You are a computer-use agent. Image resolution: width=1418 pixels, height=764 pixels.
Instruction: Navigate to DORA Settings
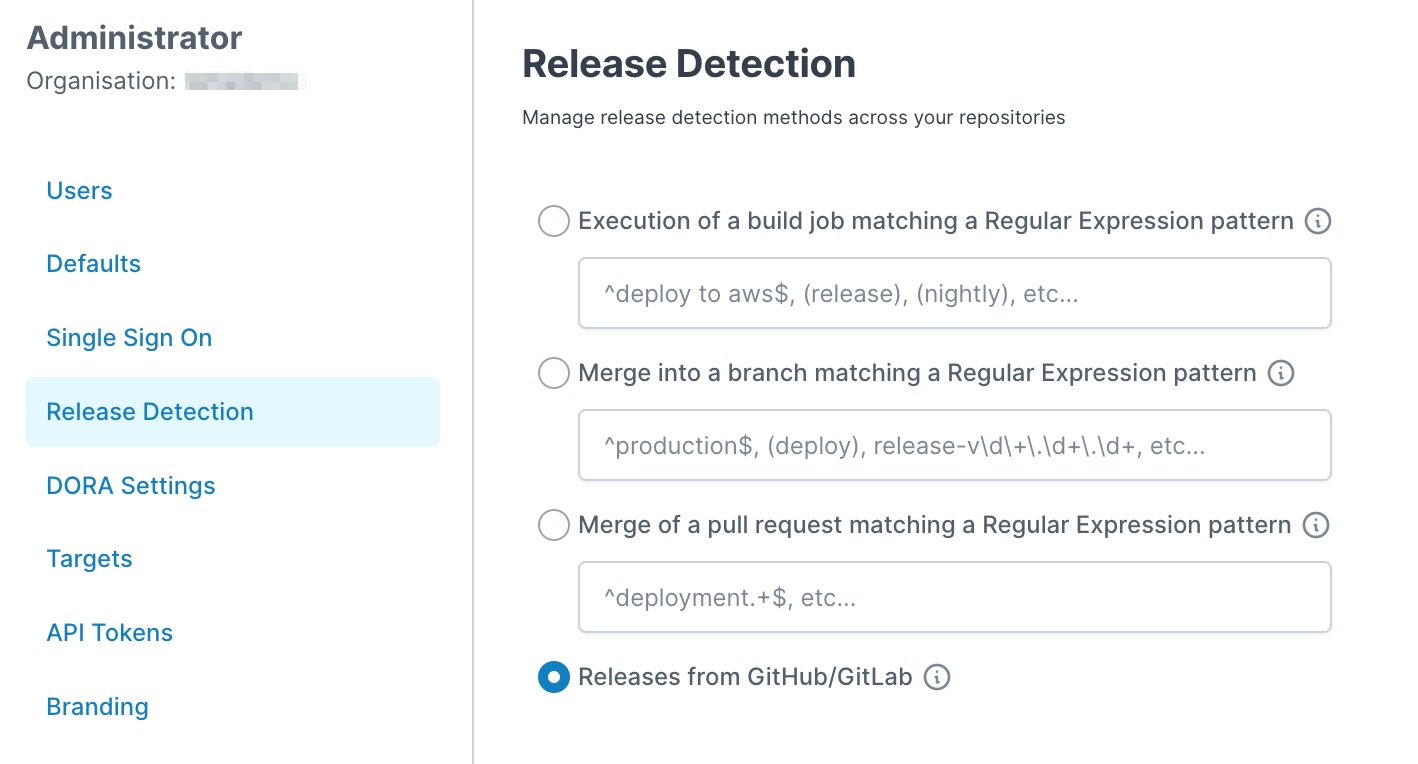(131, 486)
